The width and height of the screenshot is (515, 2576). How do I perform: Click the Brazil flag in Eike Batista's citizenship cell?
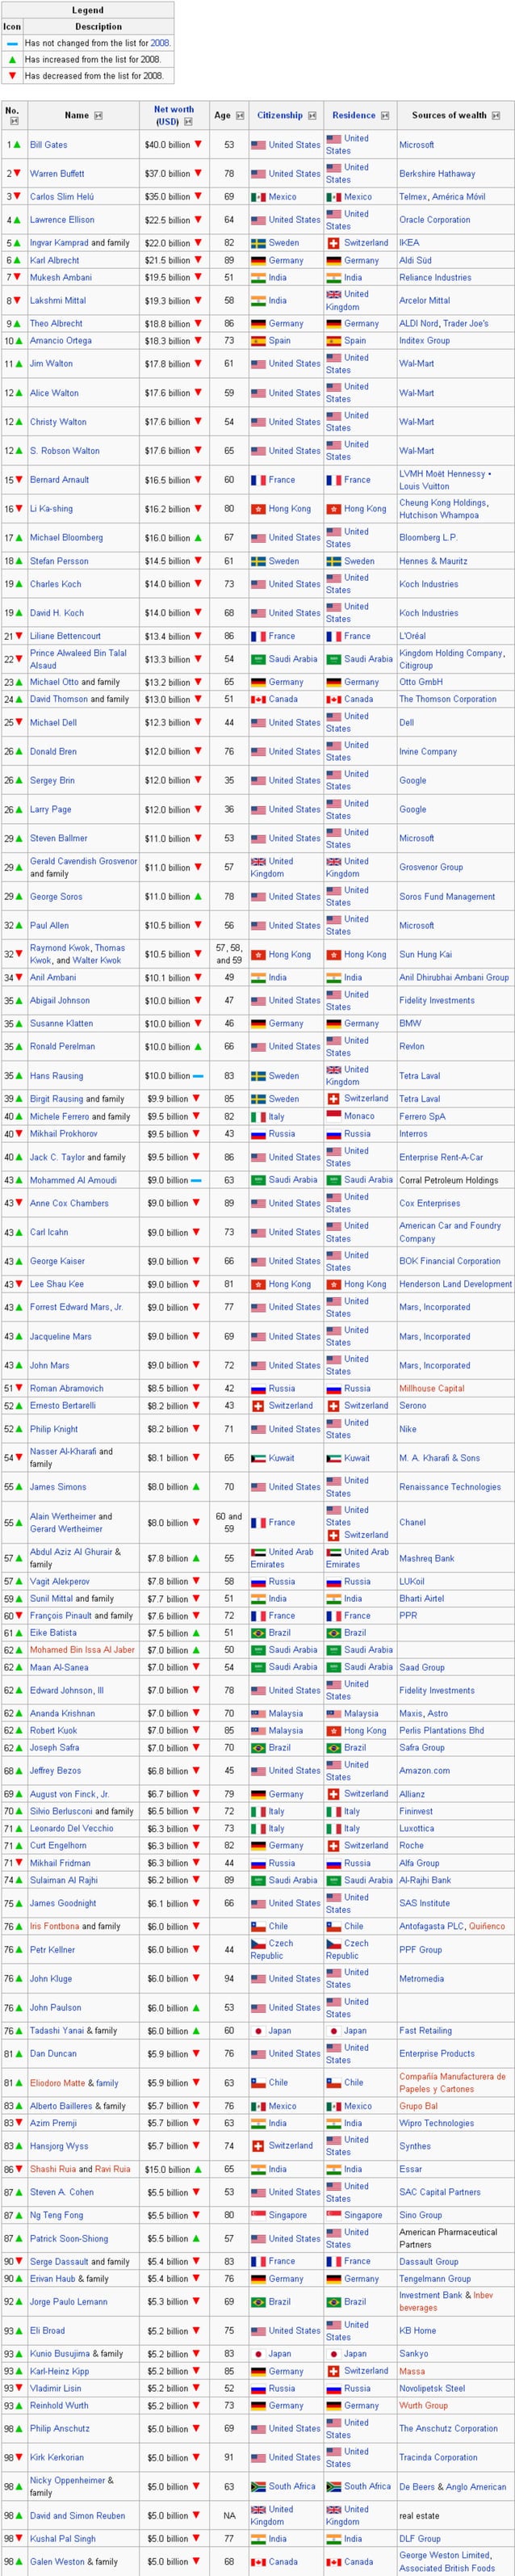pyautogui.click(x=258, y=1633)
